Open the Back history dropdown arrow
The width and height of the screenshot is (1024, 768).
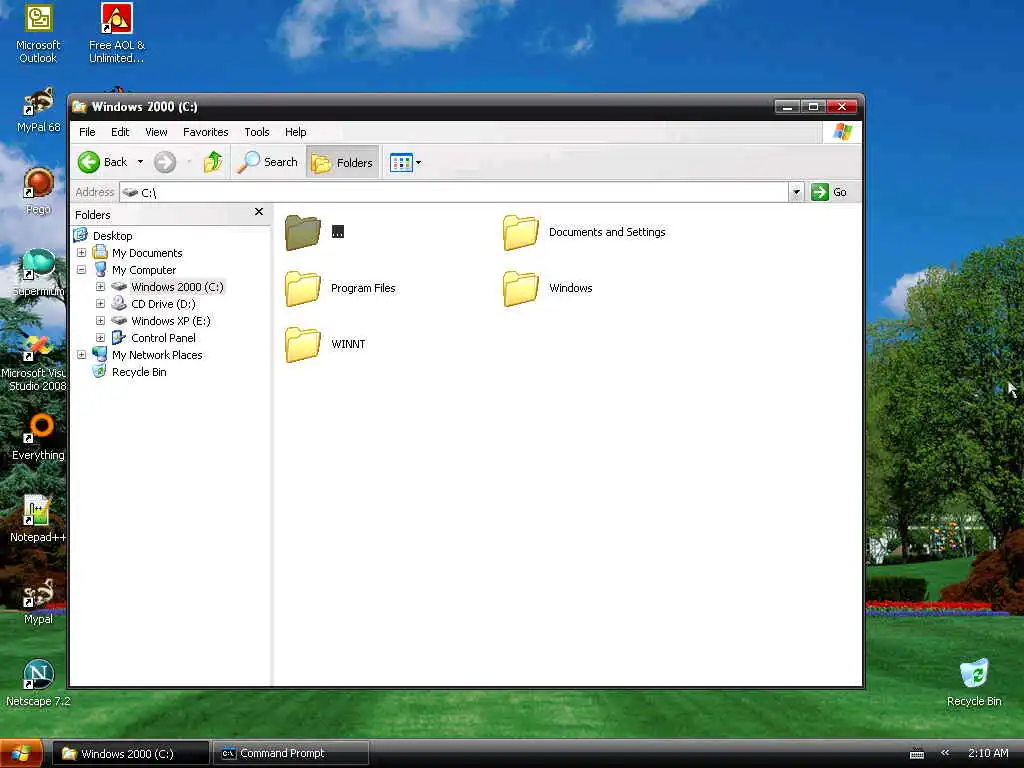140,162
